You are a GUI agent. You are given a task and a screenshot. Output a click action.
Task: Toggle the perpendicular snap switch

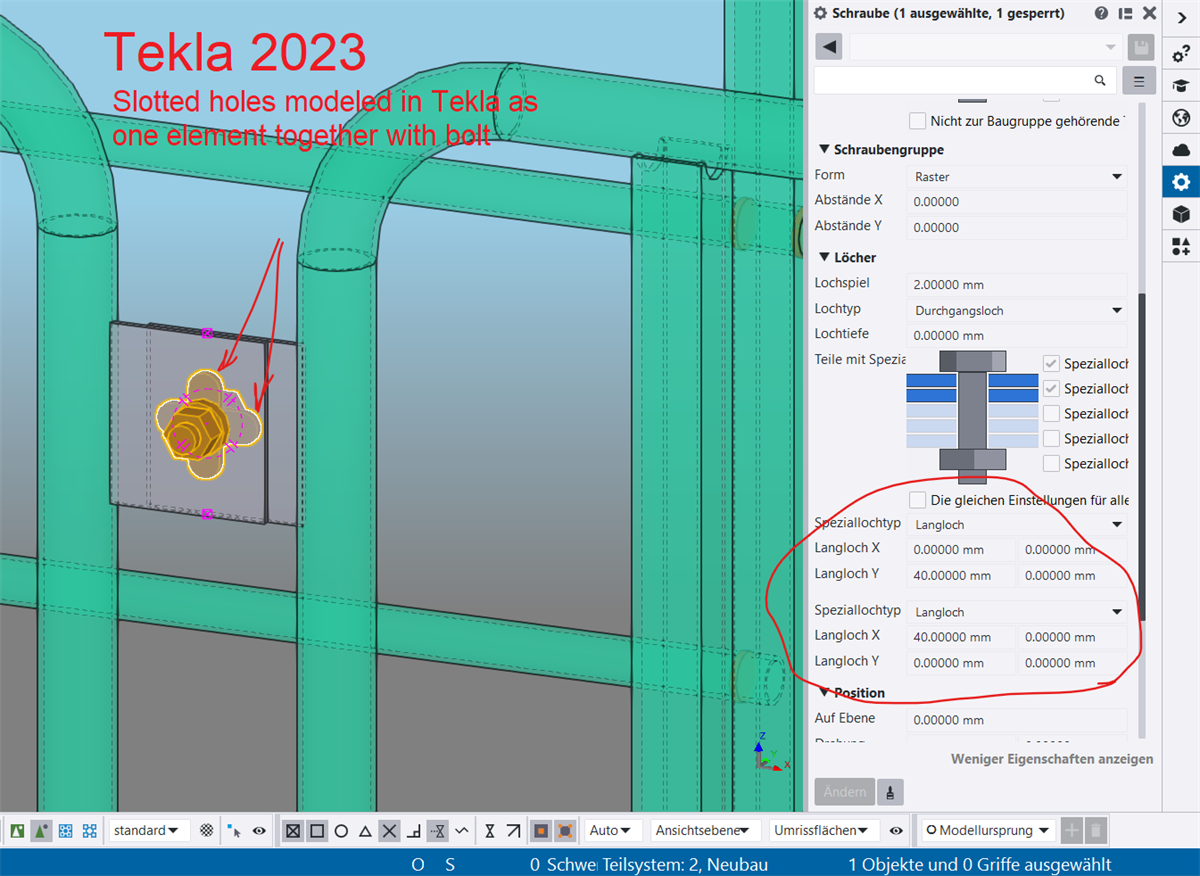click(x=413, y=830)
